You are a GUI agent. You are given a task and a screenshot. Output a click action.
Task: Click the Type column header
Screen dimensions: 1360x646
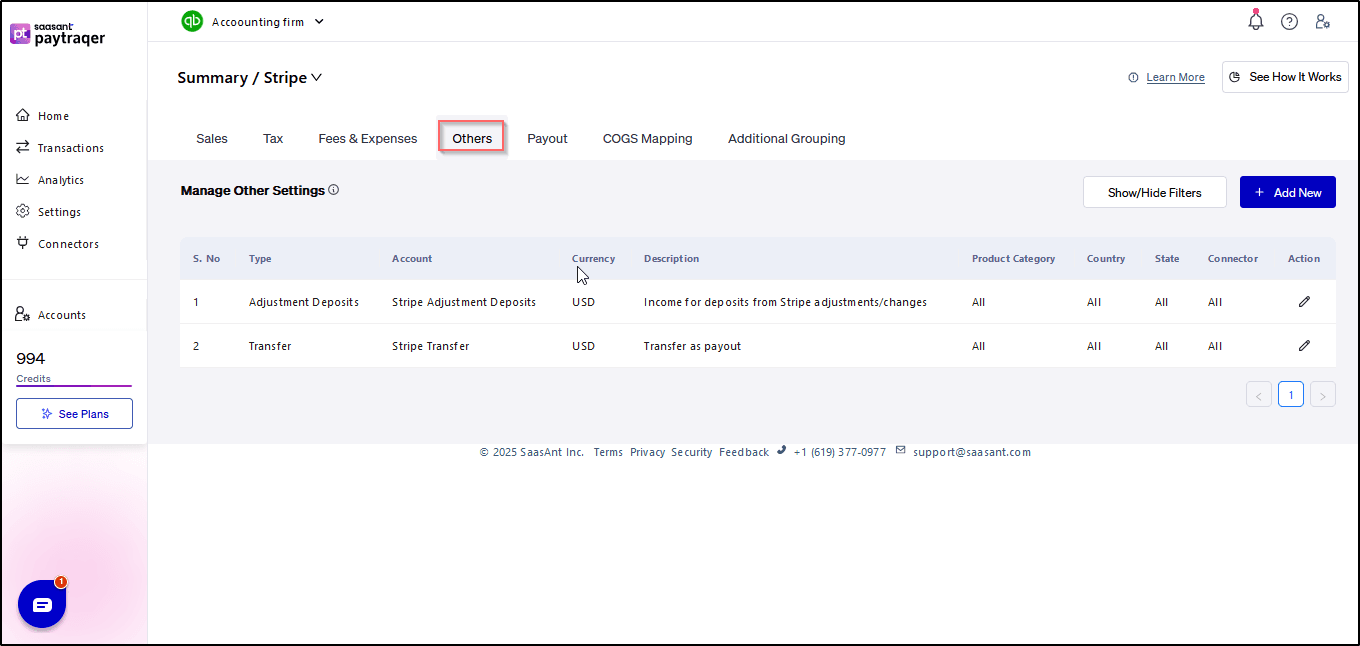260,259
